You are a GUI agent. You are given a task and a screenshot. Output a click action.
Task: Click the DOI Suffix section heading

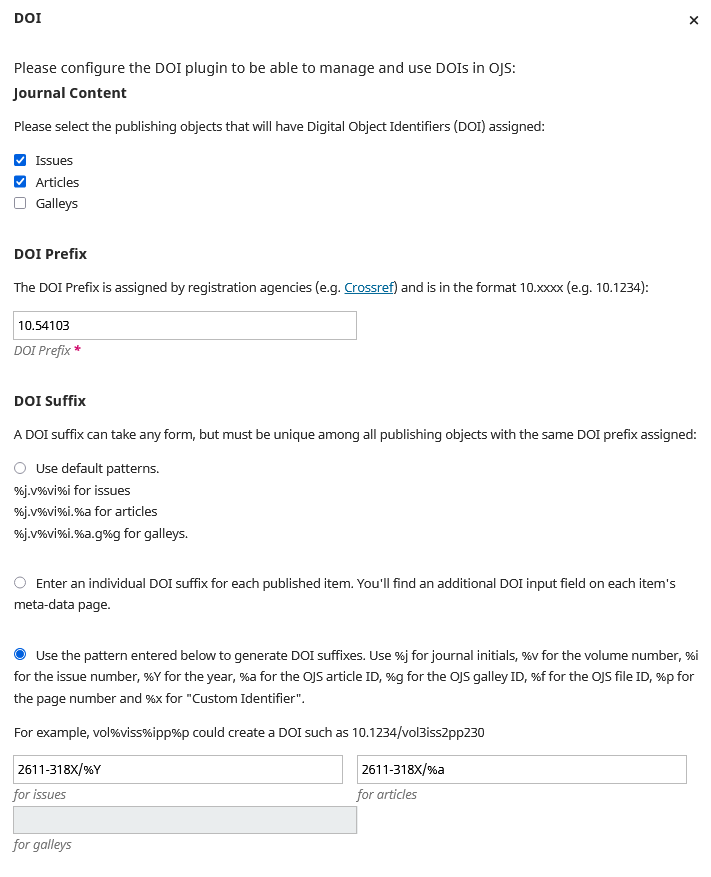coord(50,401)
